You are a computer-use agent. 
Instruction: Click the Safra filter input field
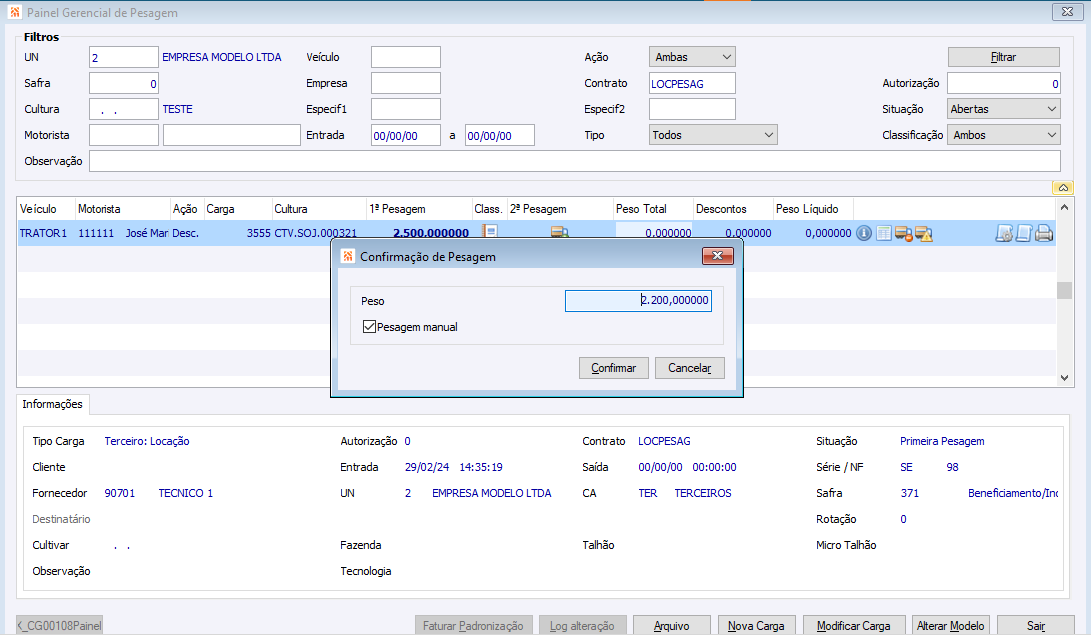[x=124, y=83]
